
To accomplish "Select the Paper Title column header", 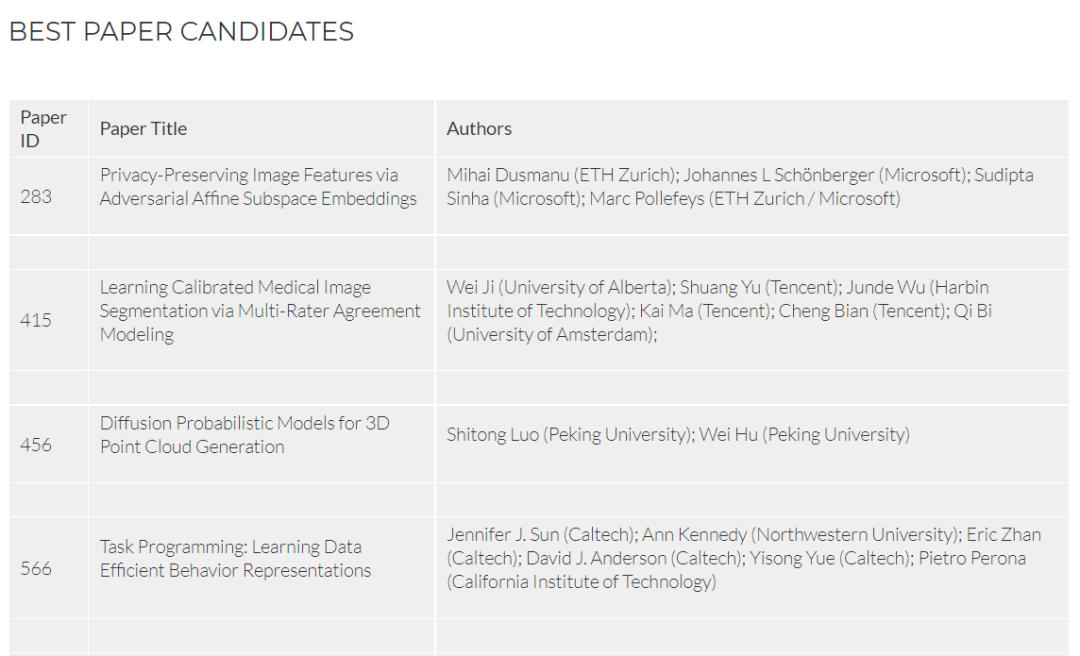I will pos(262,129).
